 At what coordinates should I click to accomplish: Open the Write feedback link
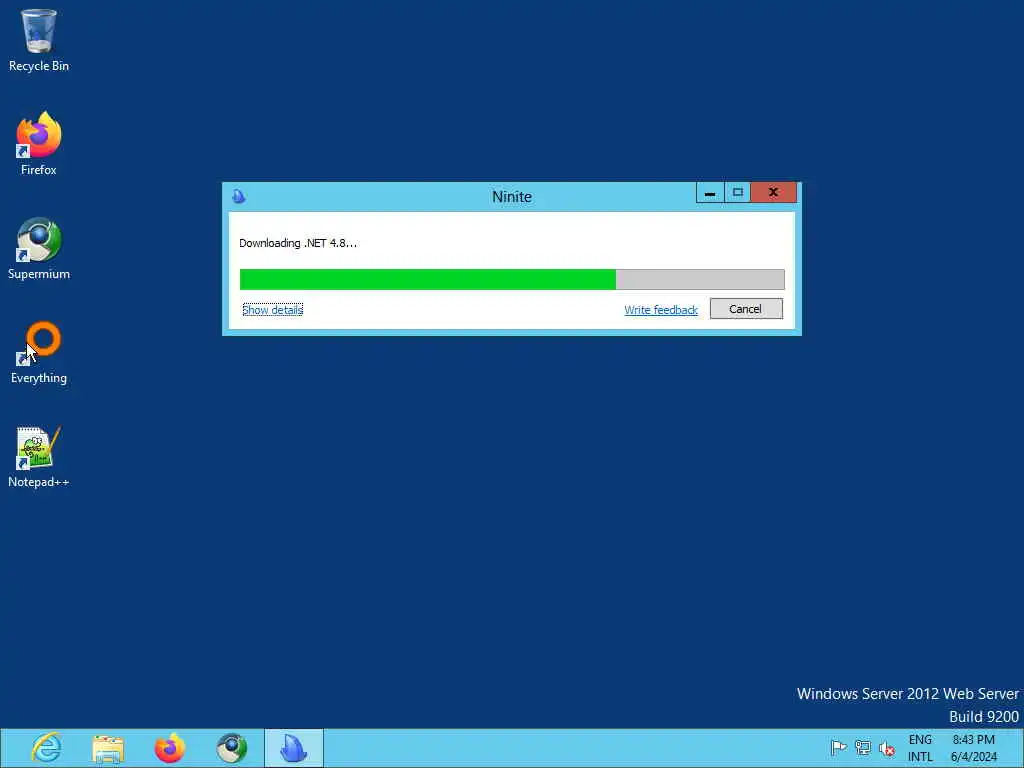click(661, 310)
